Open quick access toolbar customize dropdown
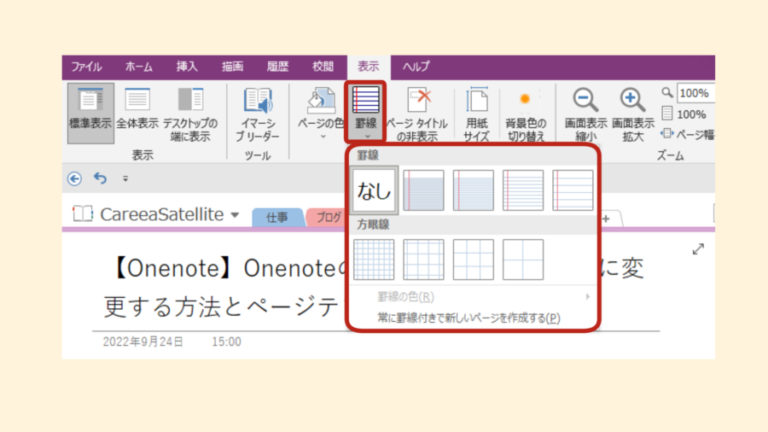The image size is (768, 432). point(125,179)
